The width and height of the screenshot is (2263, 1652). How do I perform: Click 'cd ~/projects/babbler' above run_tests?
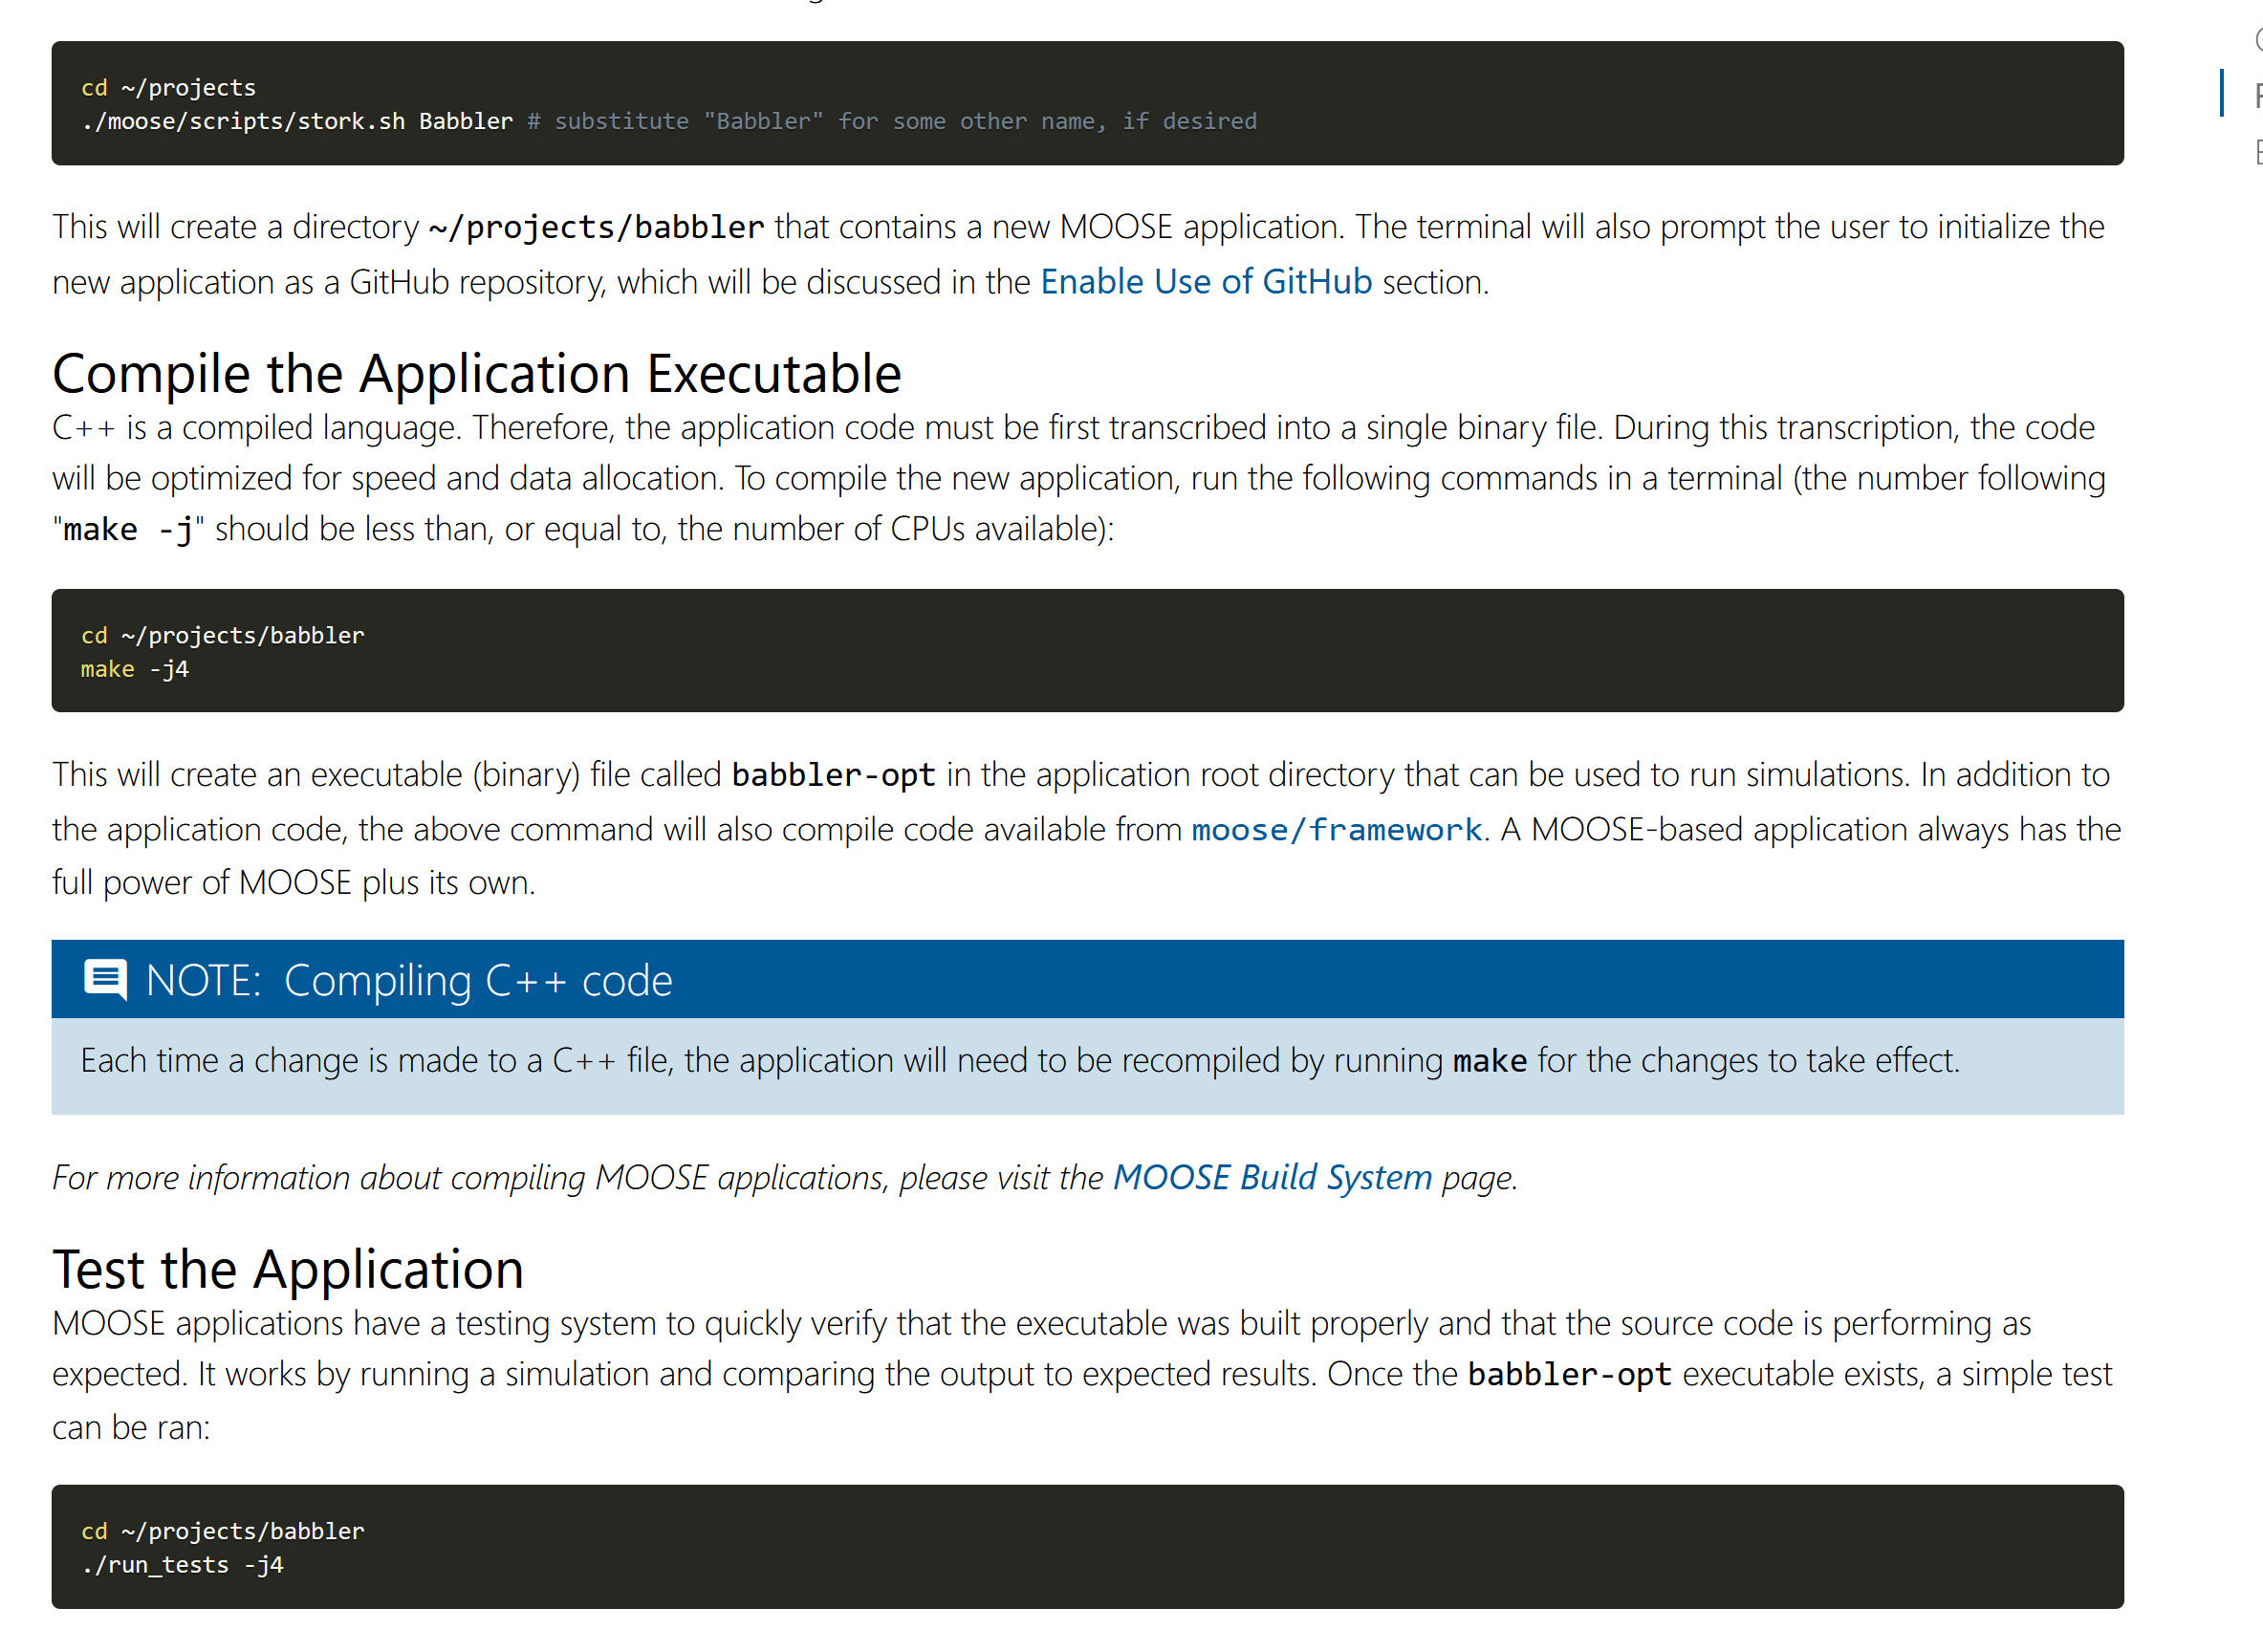click(222, 1532)
